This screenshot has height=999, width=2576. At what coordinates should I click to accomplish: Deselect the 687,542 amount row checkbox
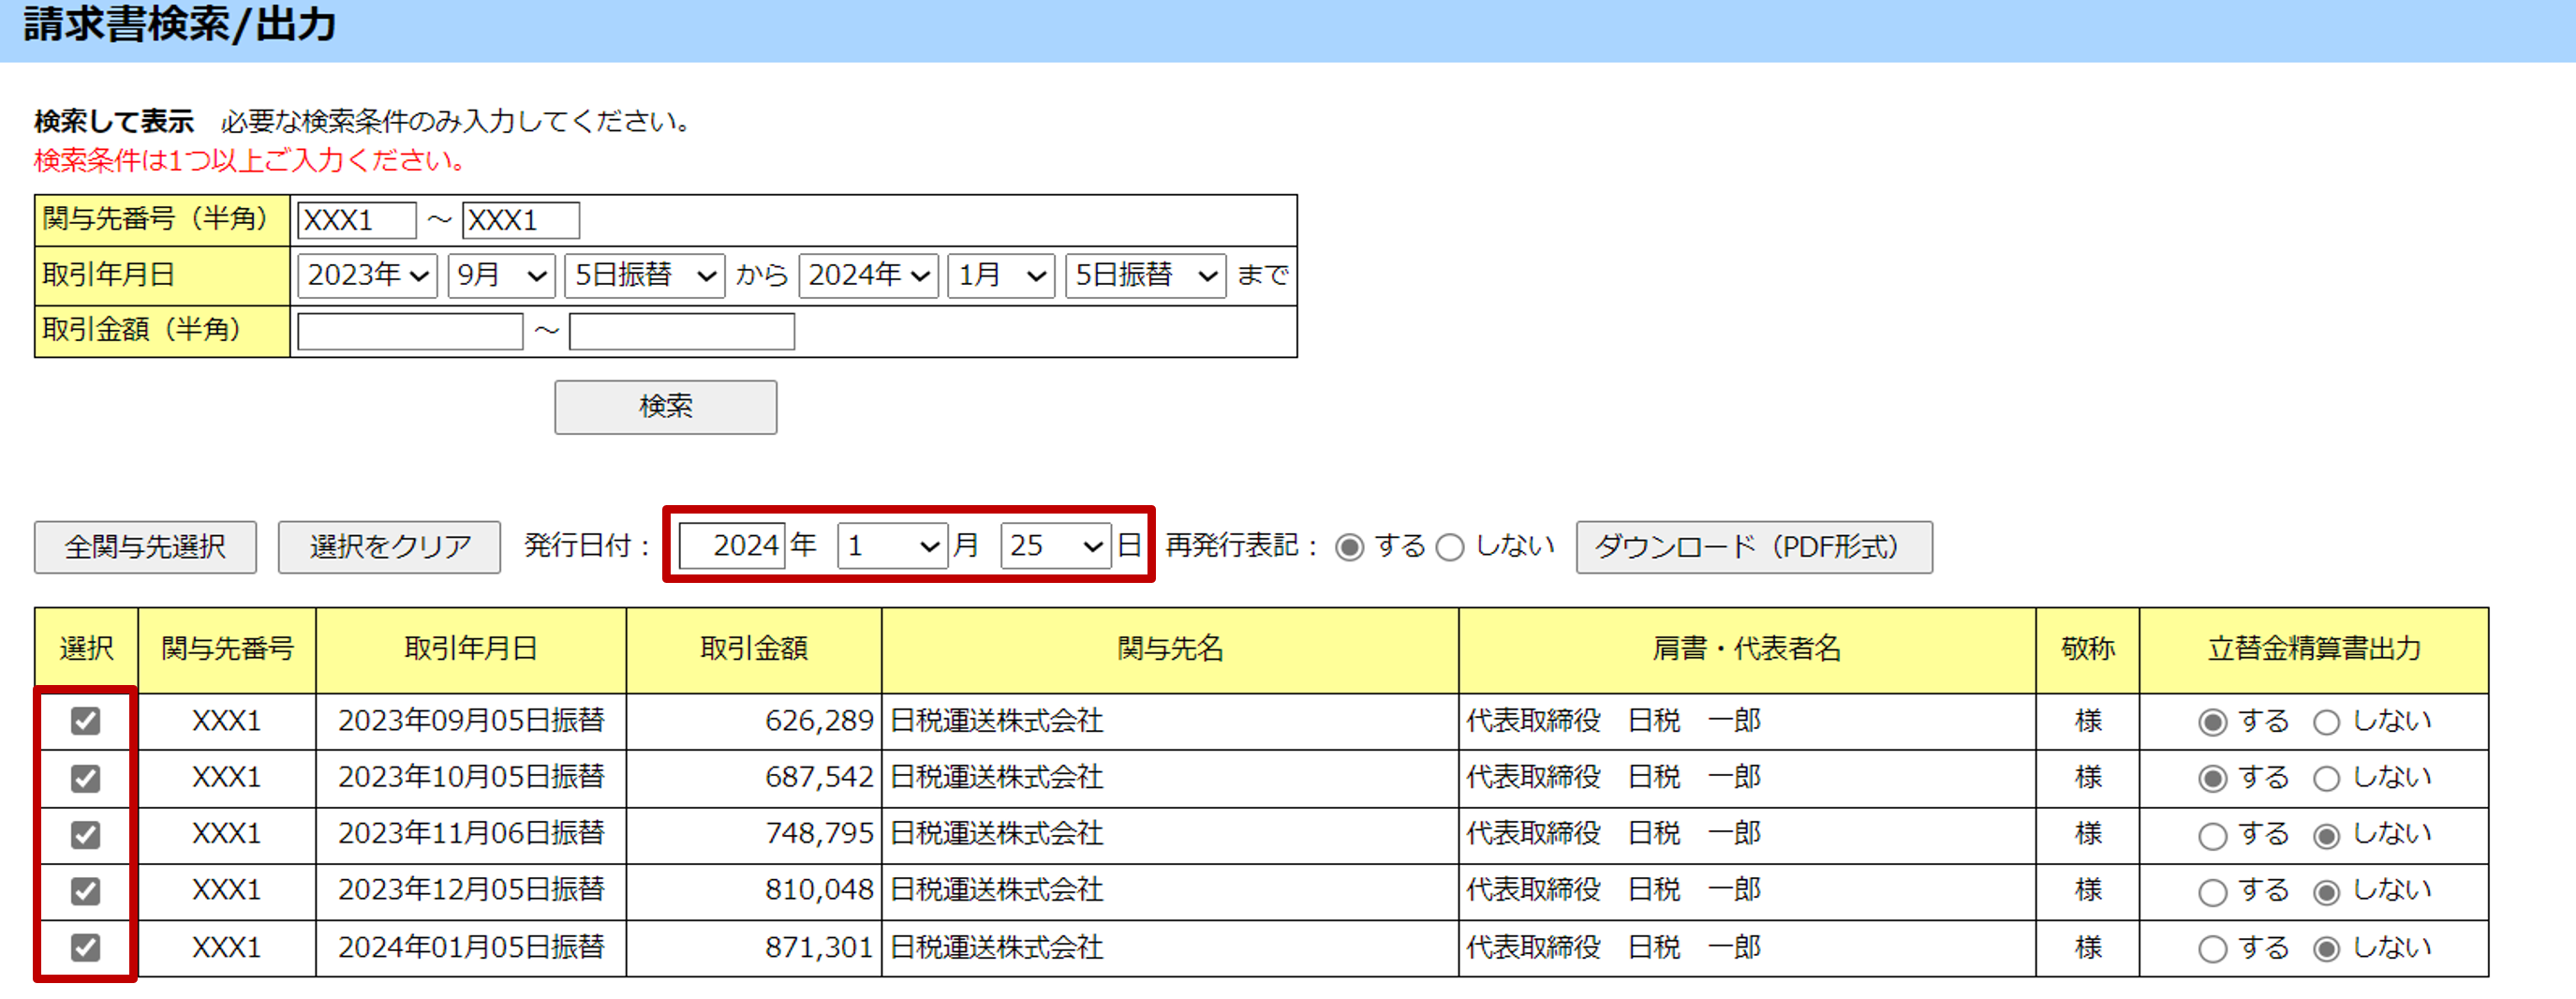click(x=86, y=778)
